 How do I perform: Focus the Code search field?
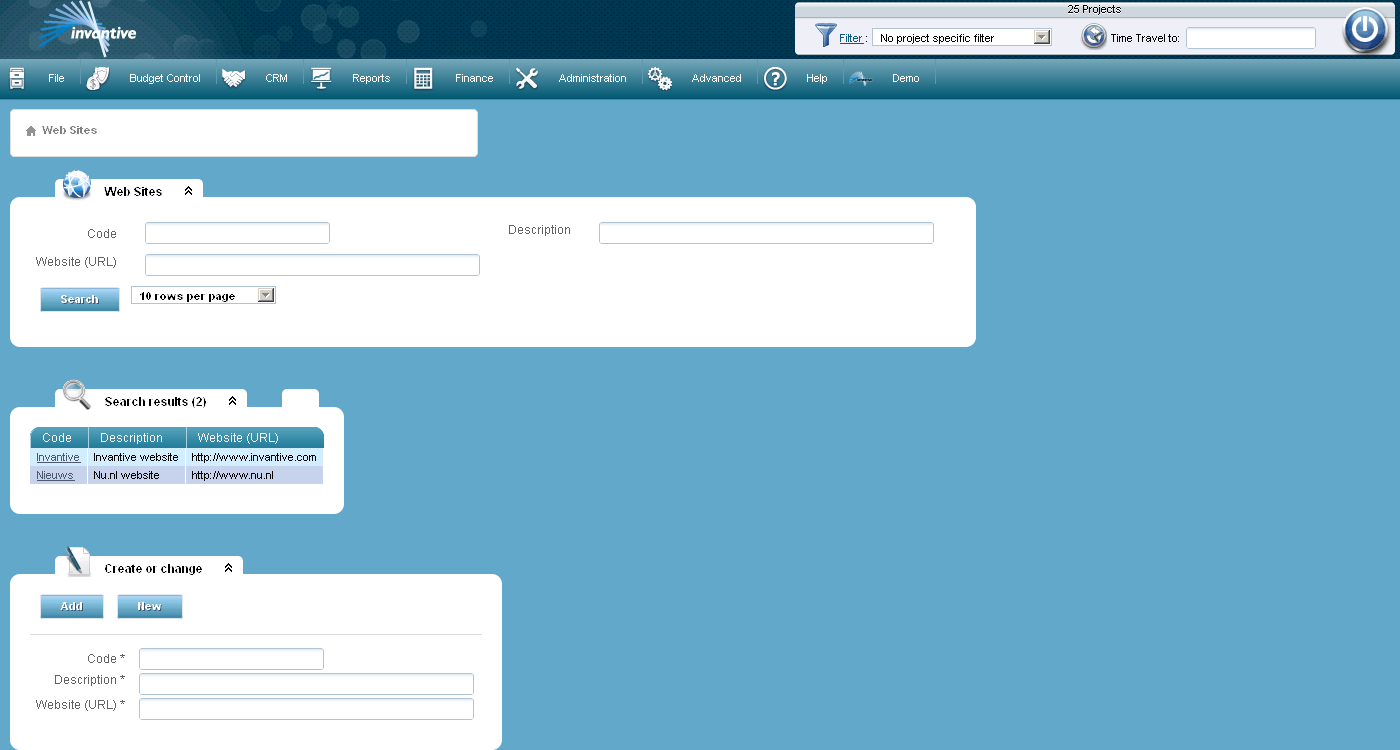237,233
